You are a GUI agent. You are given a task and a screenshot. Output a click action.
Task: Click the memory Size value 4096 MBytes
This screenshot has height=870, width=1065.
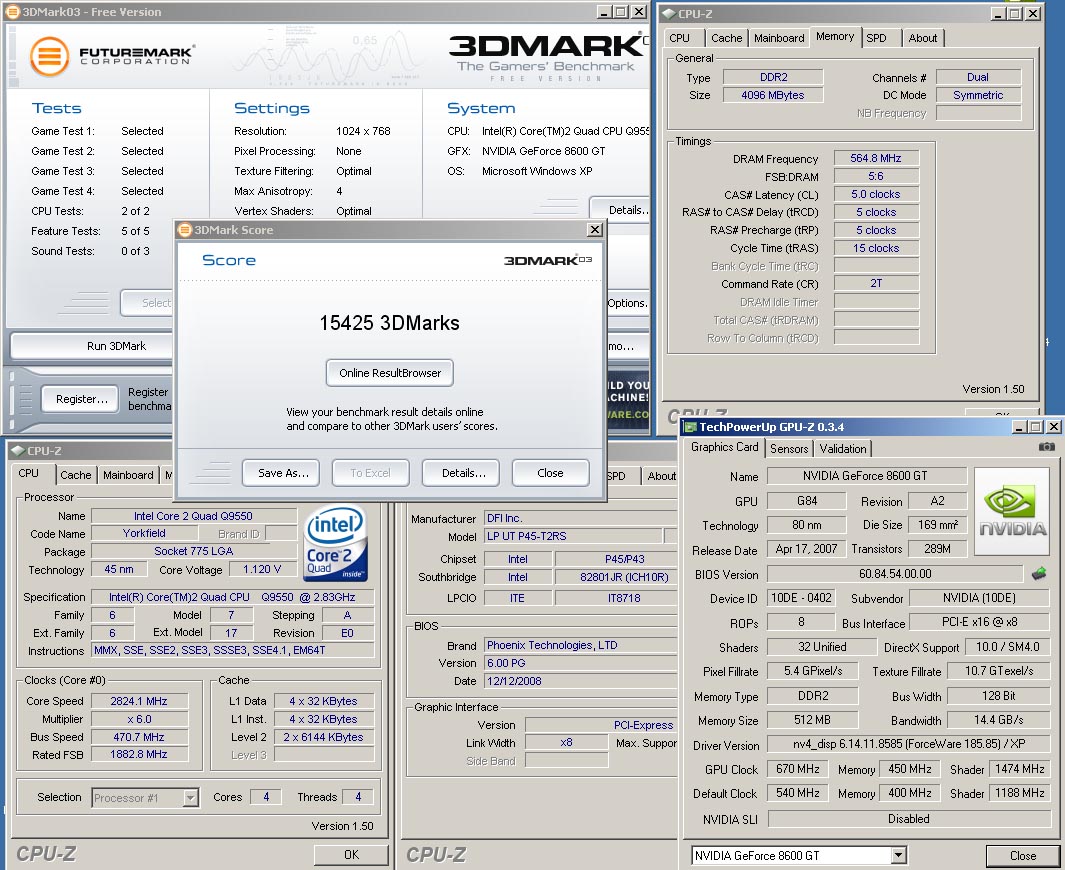click(772, 95)
